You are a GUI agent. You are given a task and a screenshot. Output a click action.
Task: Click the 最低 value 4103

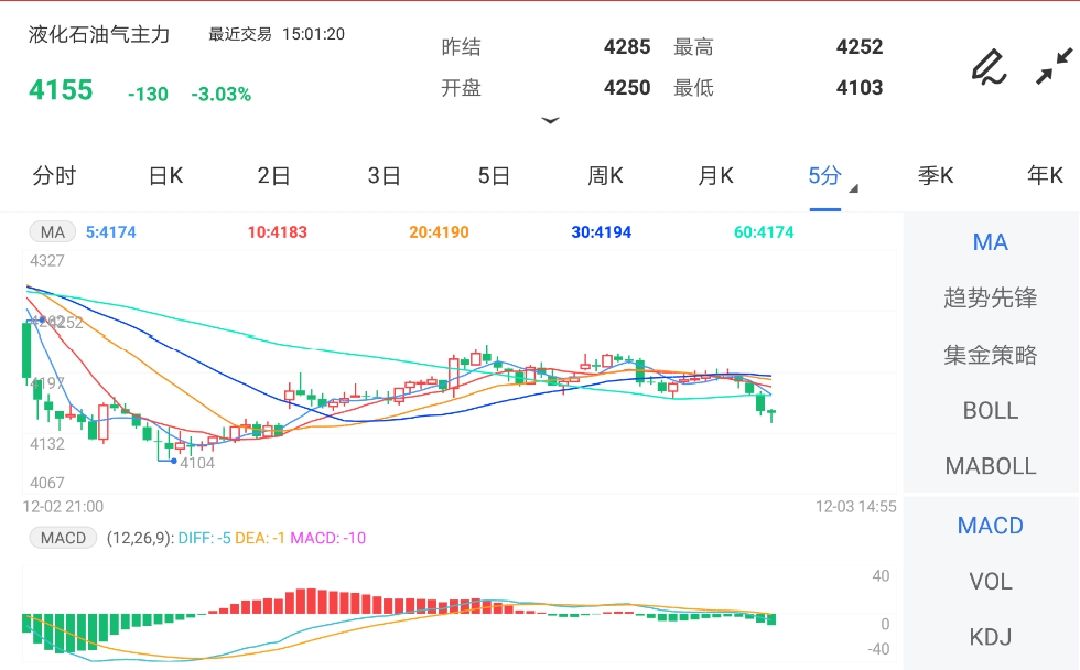859,87
